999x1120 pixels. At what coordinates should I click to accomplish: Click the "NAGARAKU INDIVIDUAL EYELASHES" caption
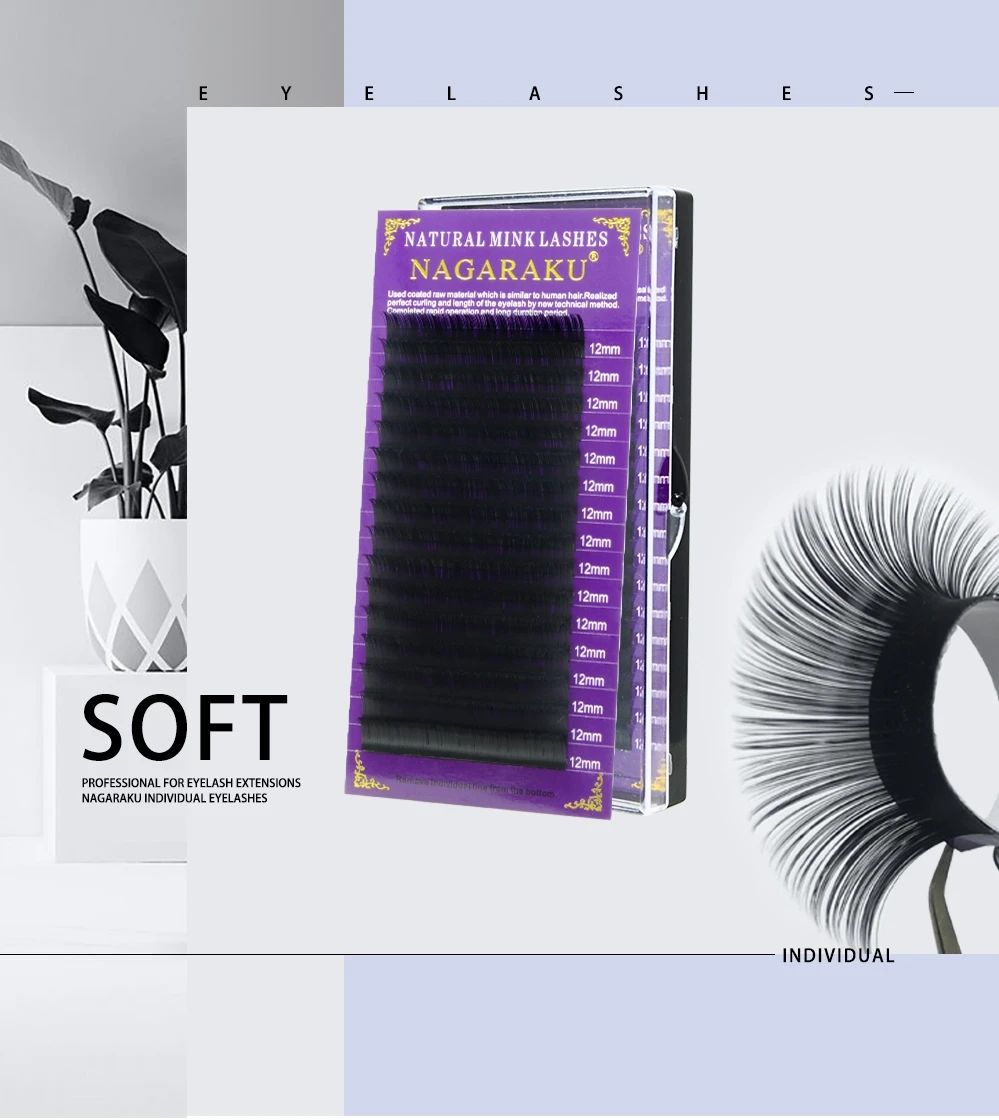(174, 798)
